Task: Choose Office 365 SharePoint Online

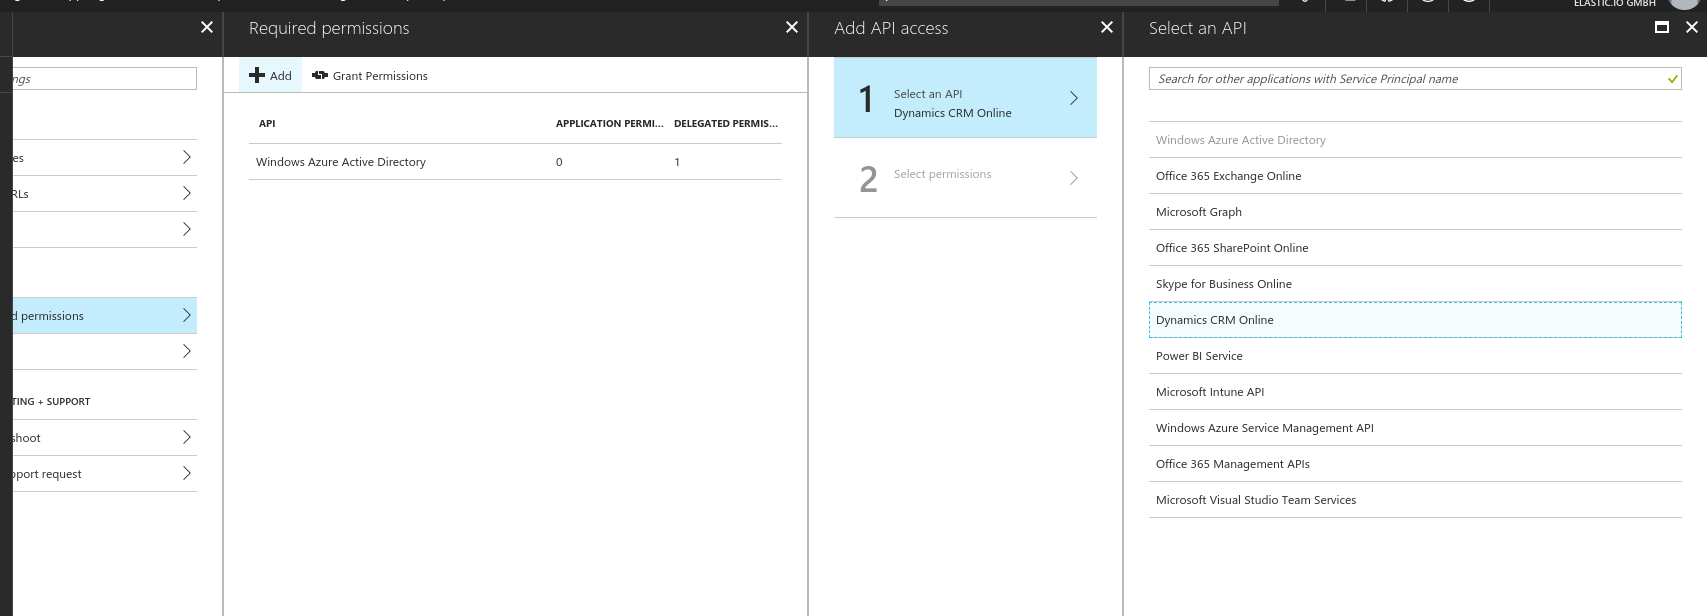Action: coord(1415,248)
